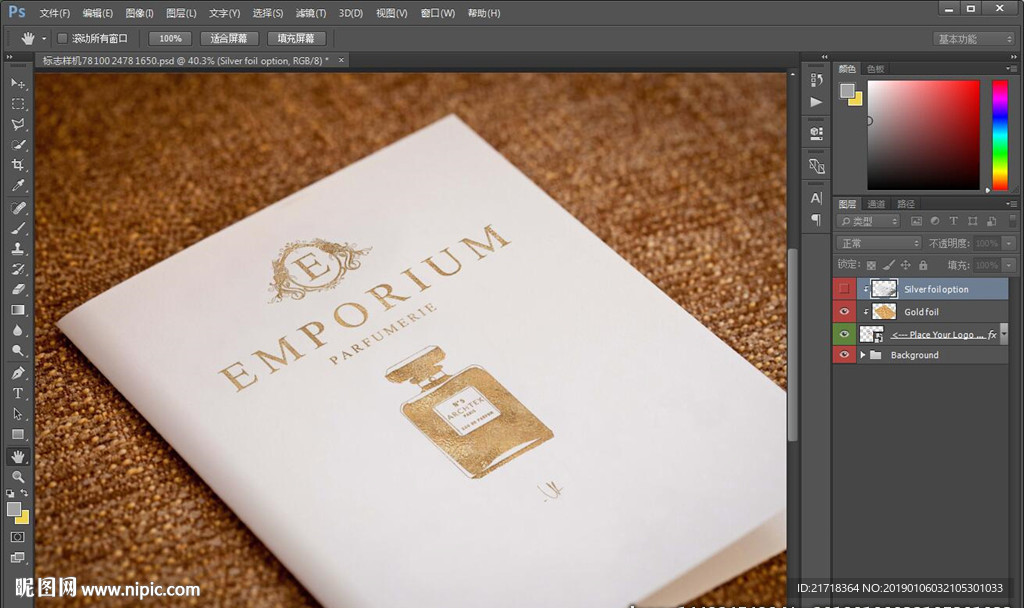
Task: Open the 填充 fill dropdown arrow
Action: (x=1009, y=265)
